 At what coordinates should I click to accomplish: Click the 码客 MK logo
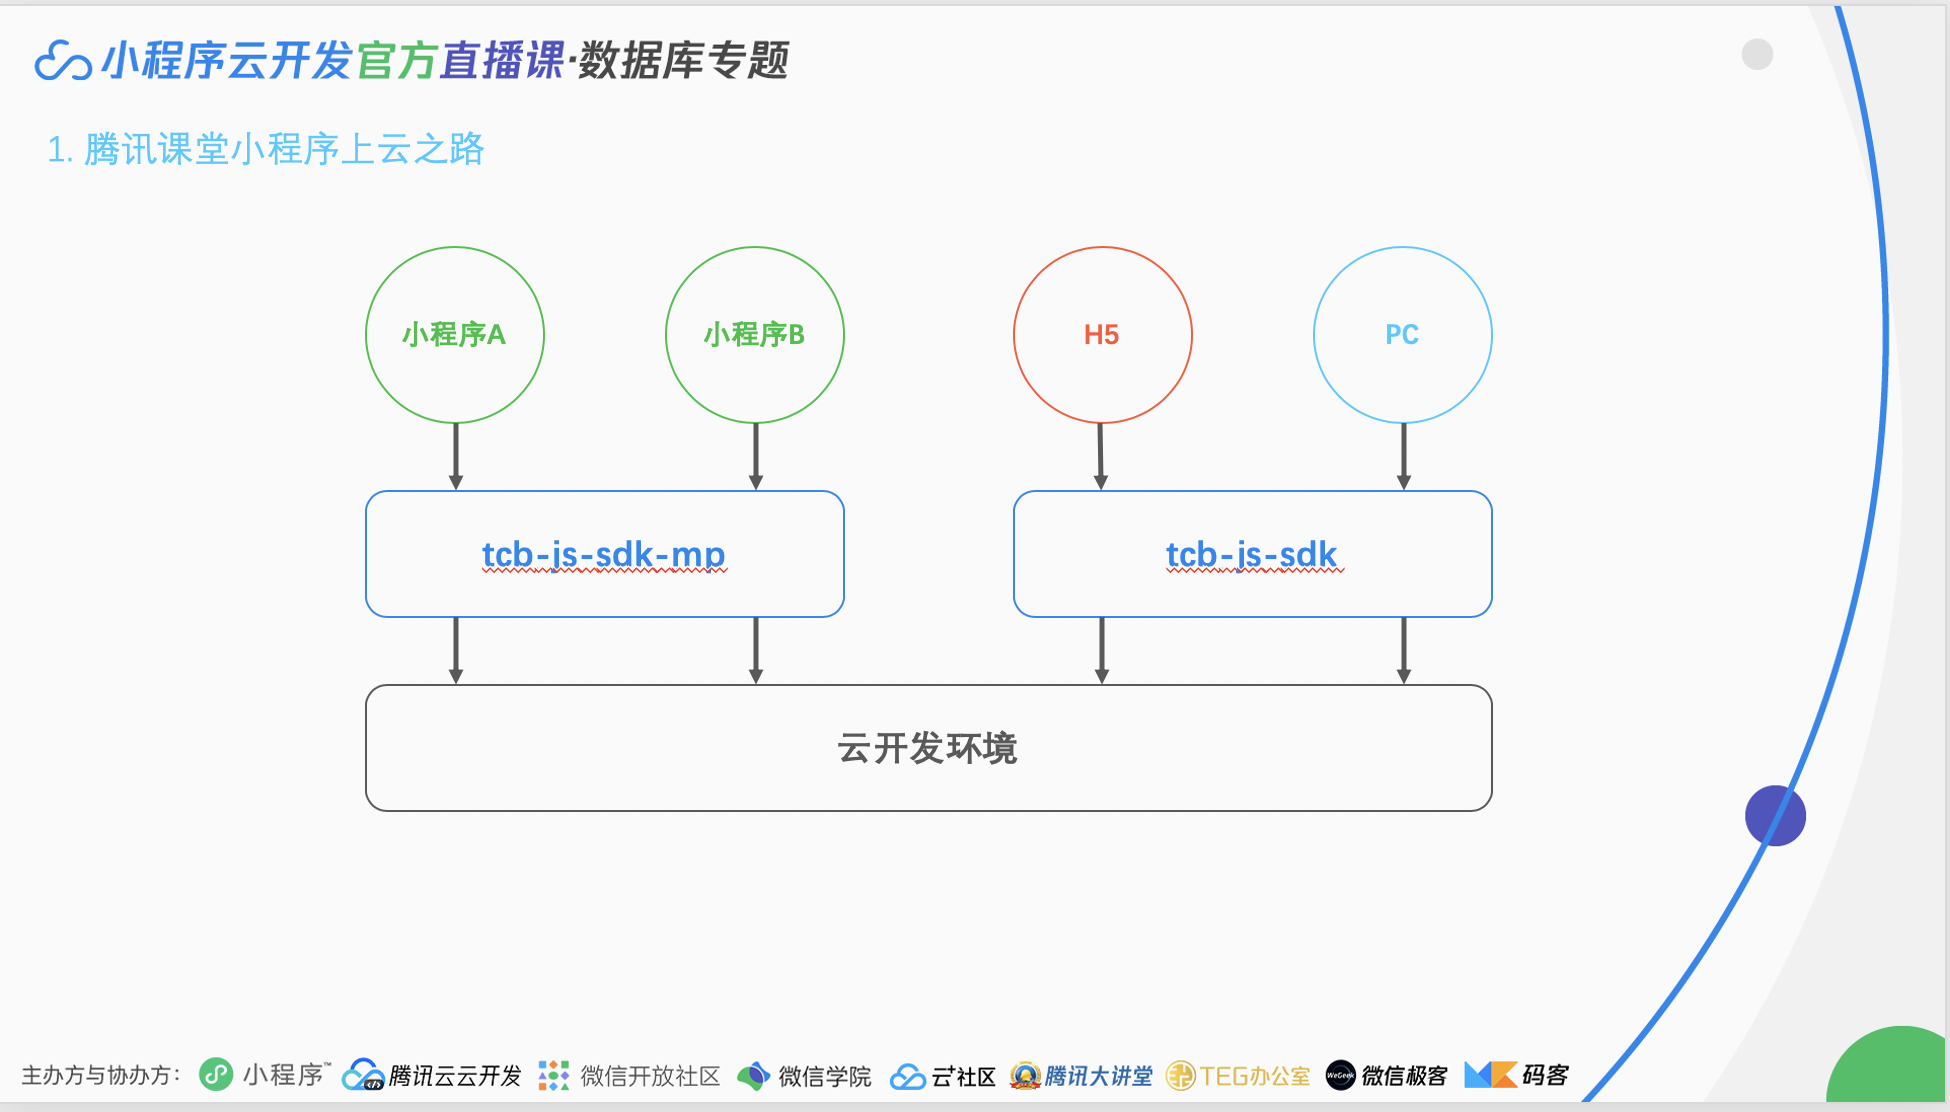pos(1490,1075)
